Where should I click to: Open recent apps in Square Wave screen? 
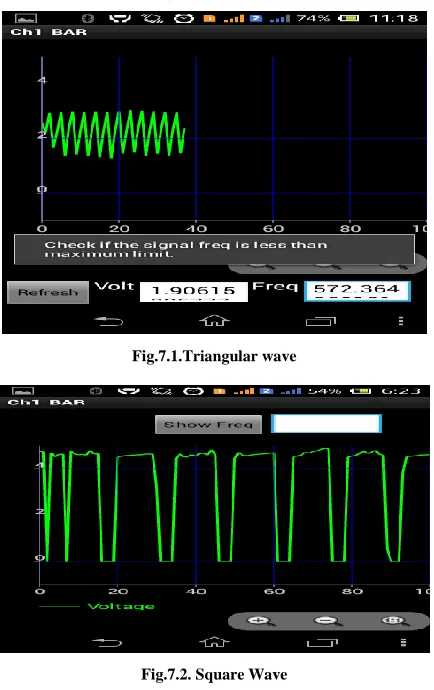322,643
